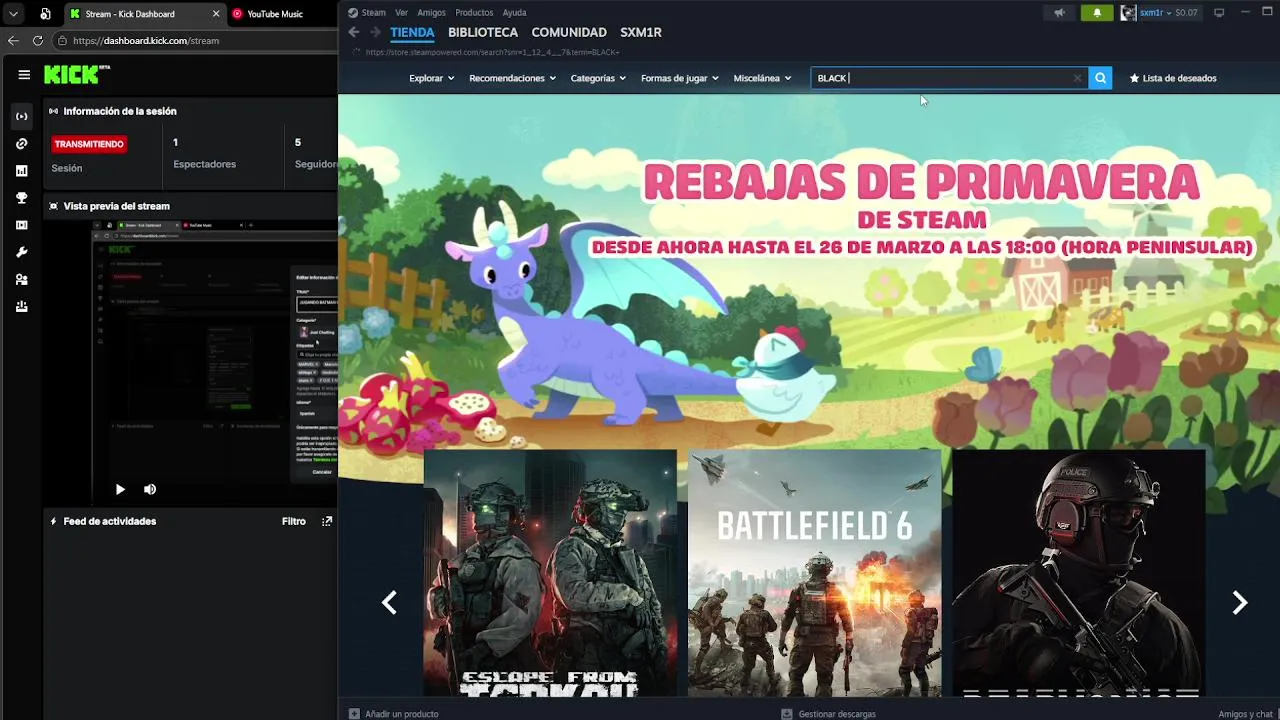The width and height of the screenshot is (1280, 720).
Task: Click the browser workspace icon beside tabs
Action: tap(46, 14)
